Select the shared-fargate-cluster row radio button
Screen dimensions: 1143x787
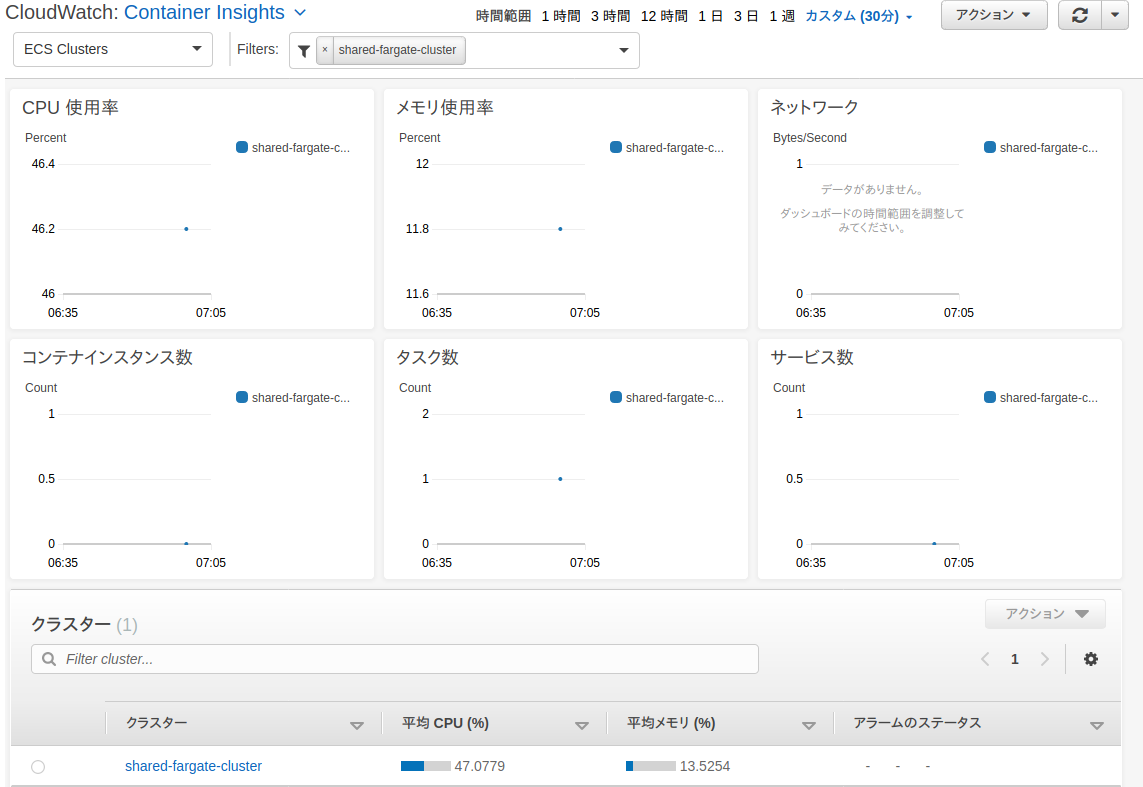coord(38,767)
